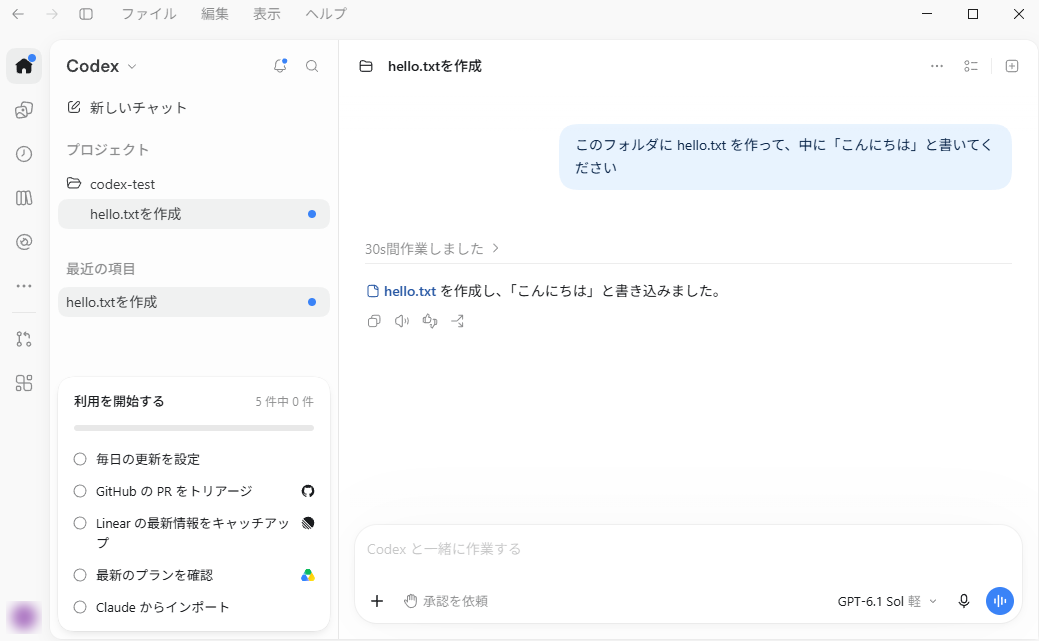Click the thumbs feedback icon
This screenshot has height=641, width=1039.
(430, 321)
